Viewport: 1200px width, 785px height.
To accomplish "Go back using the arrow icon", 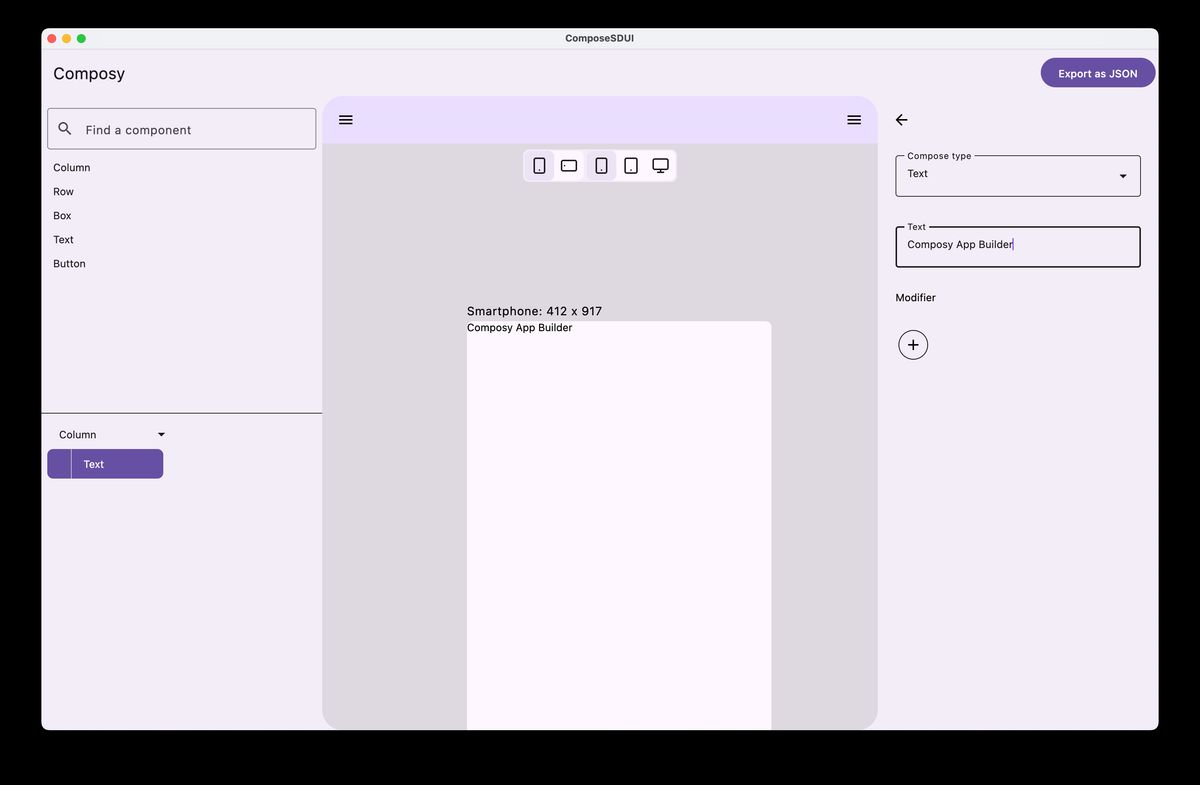I will pyautogui.click(x=901, y=120).
